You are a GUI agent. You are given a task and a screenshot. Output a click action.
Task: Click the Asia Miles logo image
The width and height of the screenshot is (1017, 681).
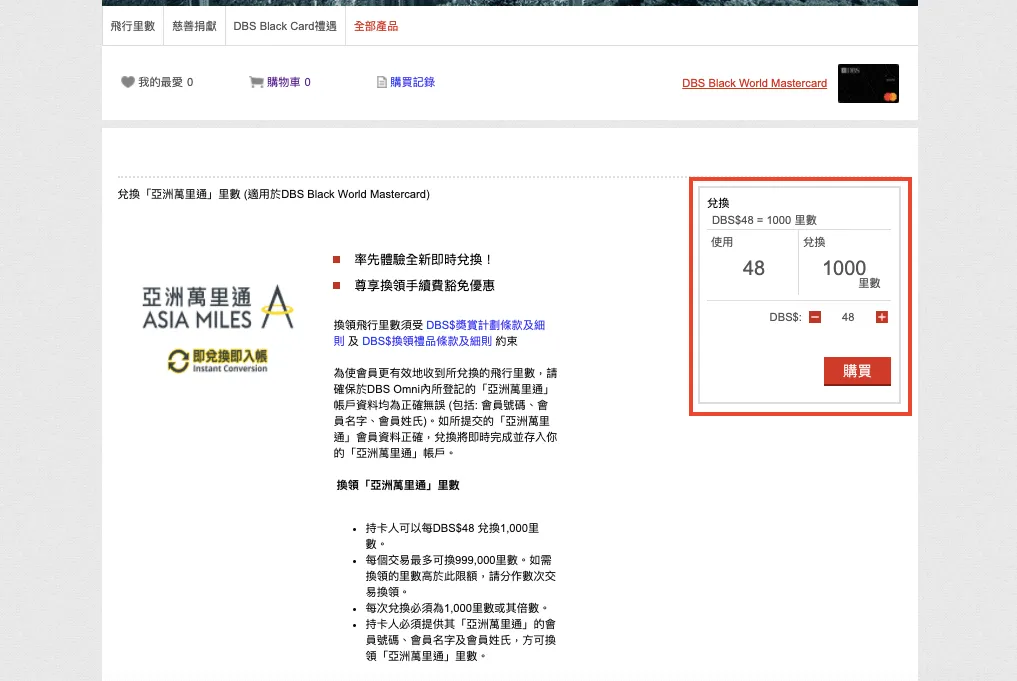click(219, 307)
